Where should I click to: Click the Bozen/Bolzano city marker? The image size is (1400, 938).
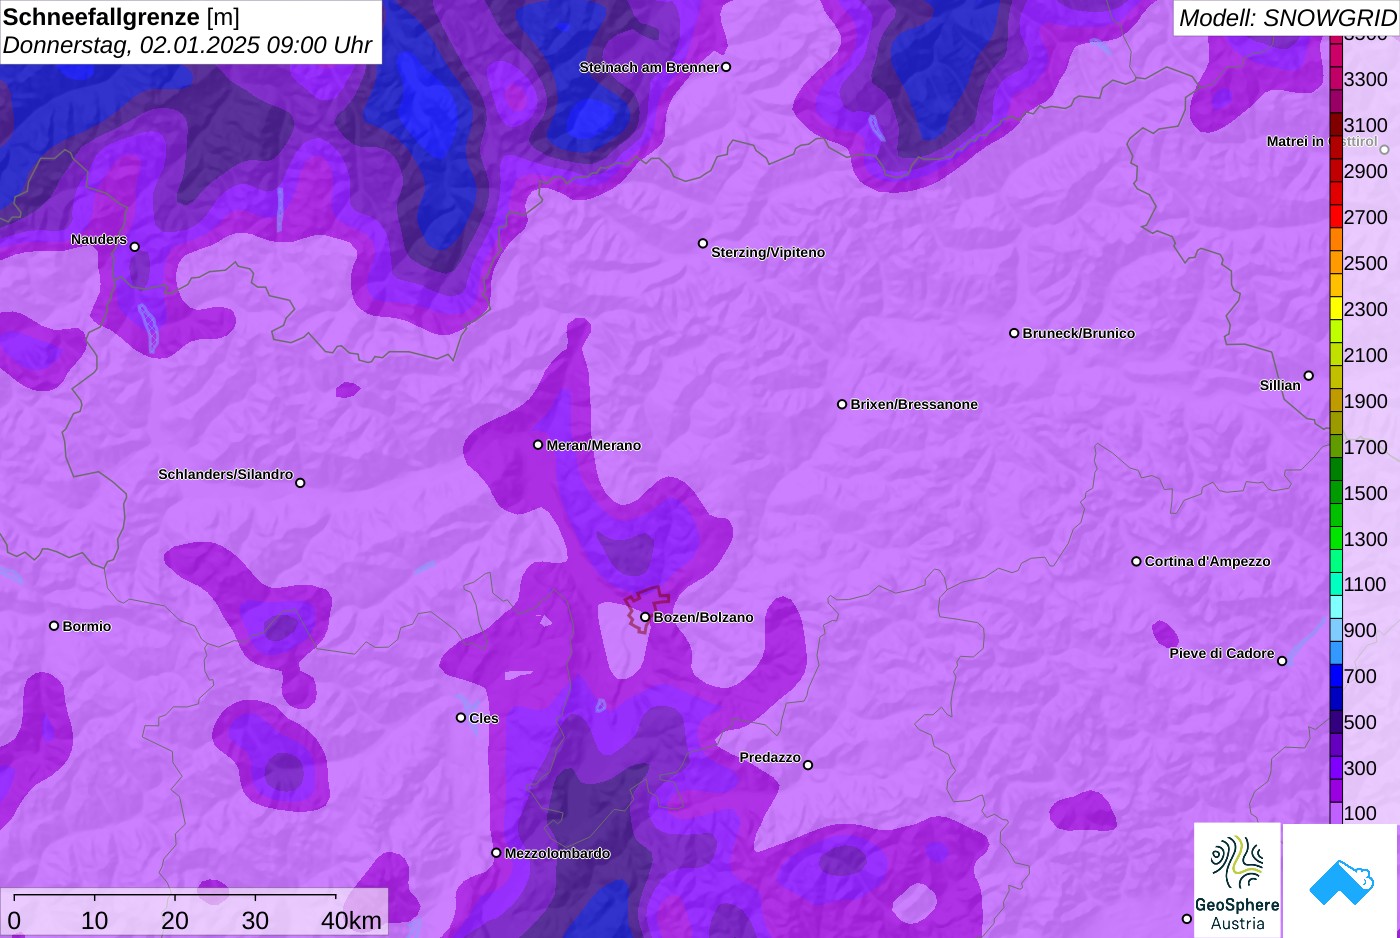point(645,617)
